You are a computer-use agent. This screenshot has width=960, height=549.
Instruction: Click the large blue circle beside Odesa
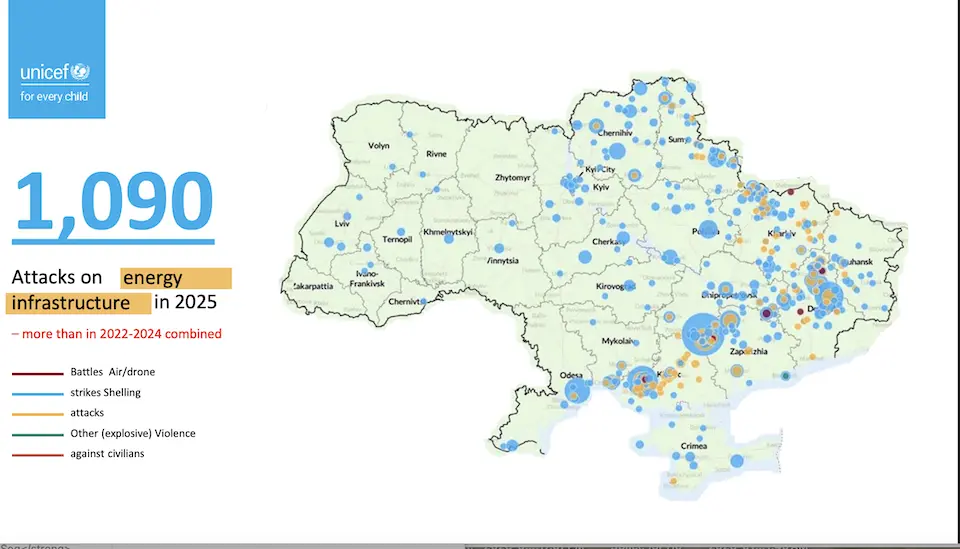(577, 391)
